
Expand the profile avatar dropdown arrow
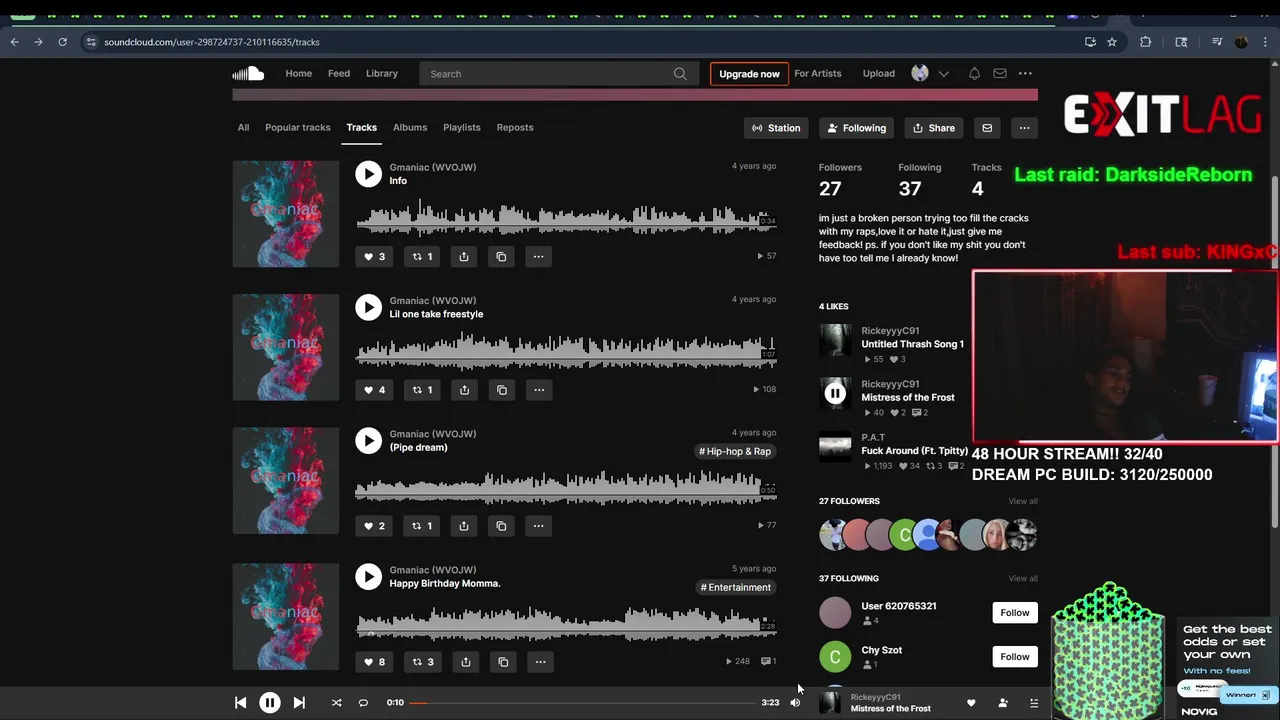(943, 74)
